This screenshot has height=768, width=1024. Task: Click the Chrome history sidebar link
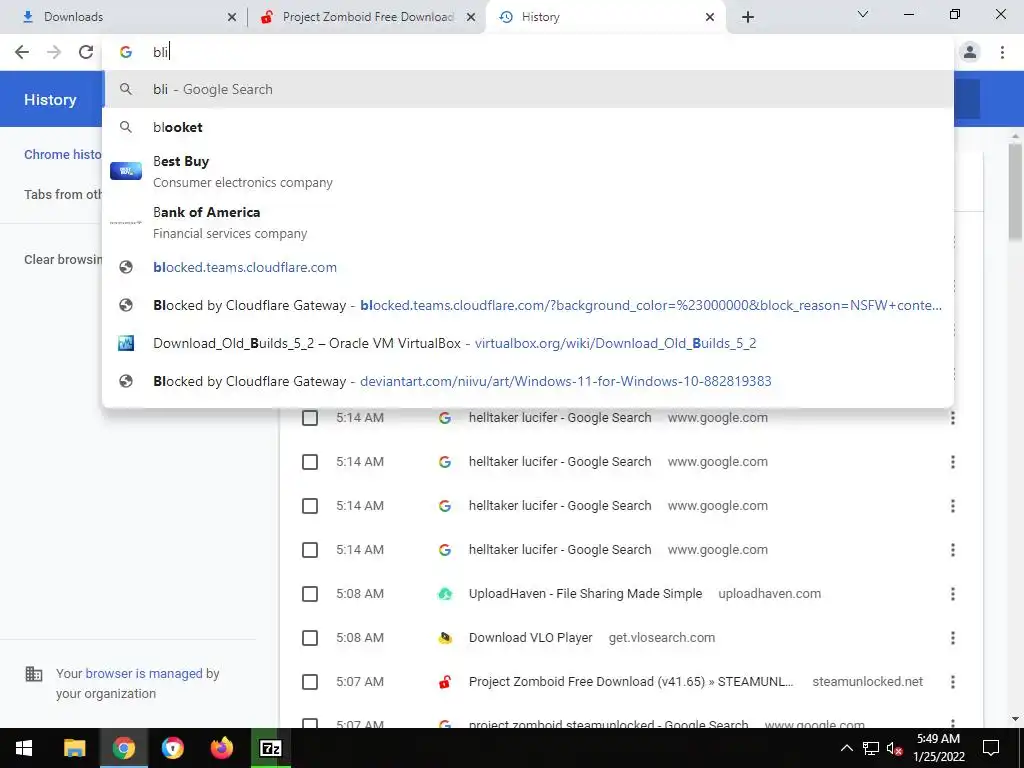click(x=63, y=155)
